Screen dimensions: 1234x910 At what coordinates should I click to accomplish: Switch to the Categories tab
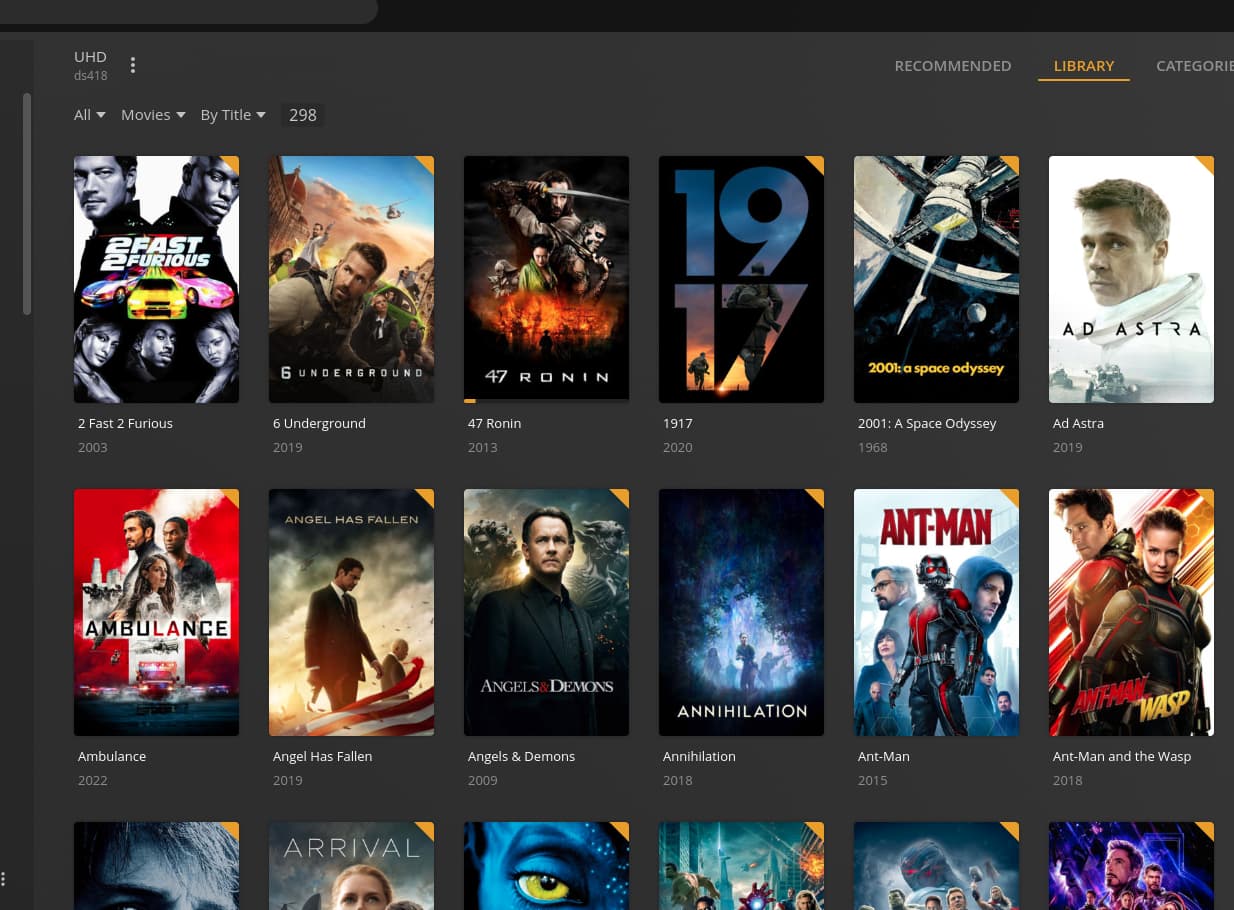click(x=1195, y=66)
